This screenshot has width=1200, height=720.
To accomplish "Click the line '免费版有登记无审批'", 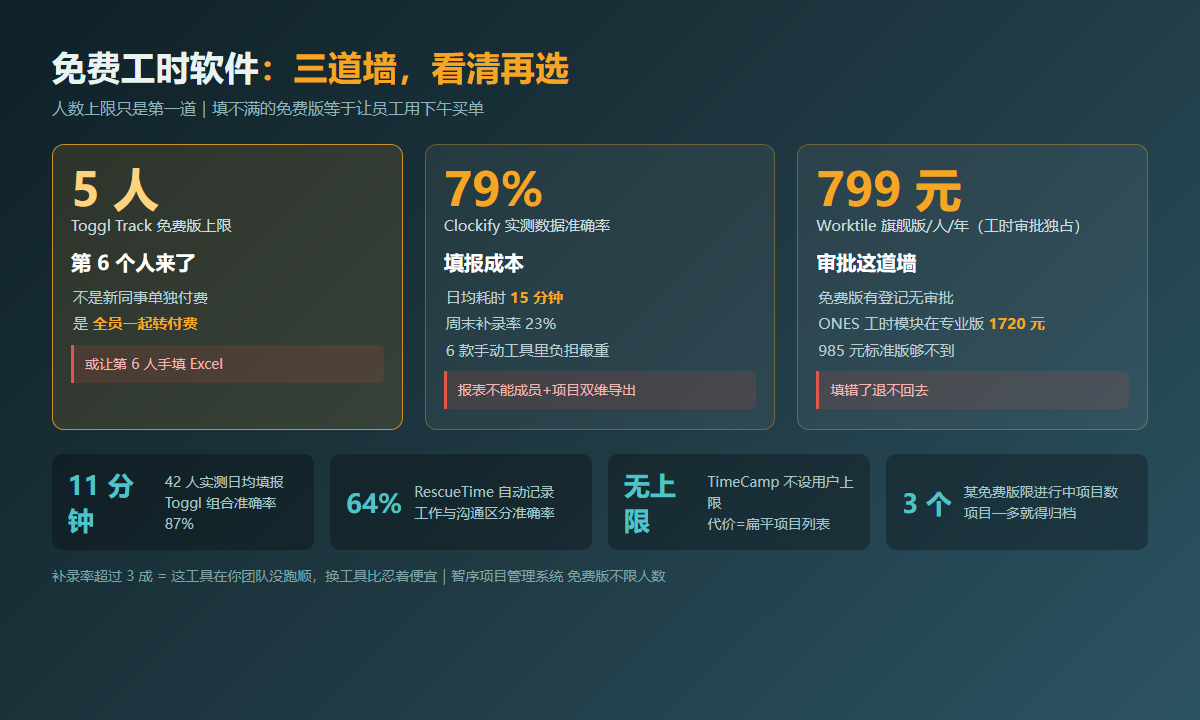I will point(886,297).
